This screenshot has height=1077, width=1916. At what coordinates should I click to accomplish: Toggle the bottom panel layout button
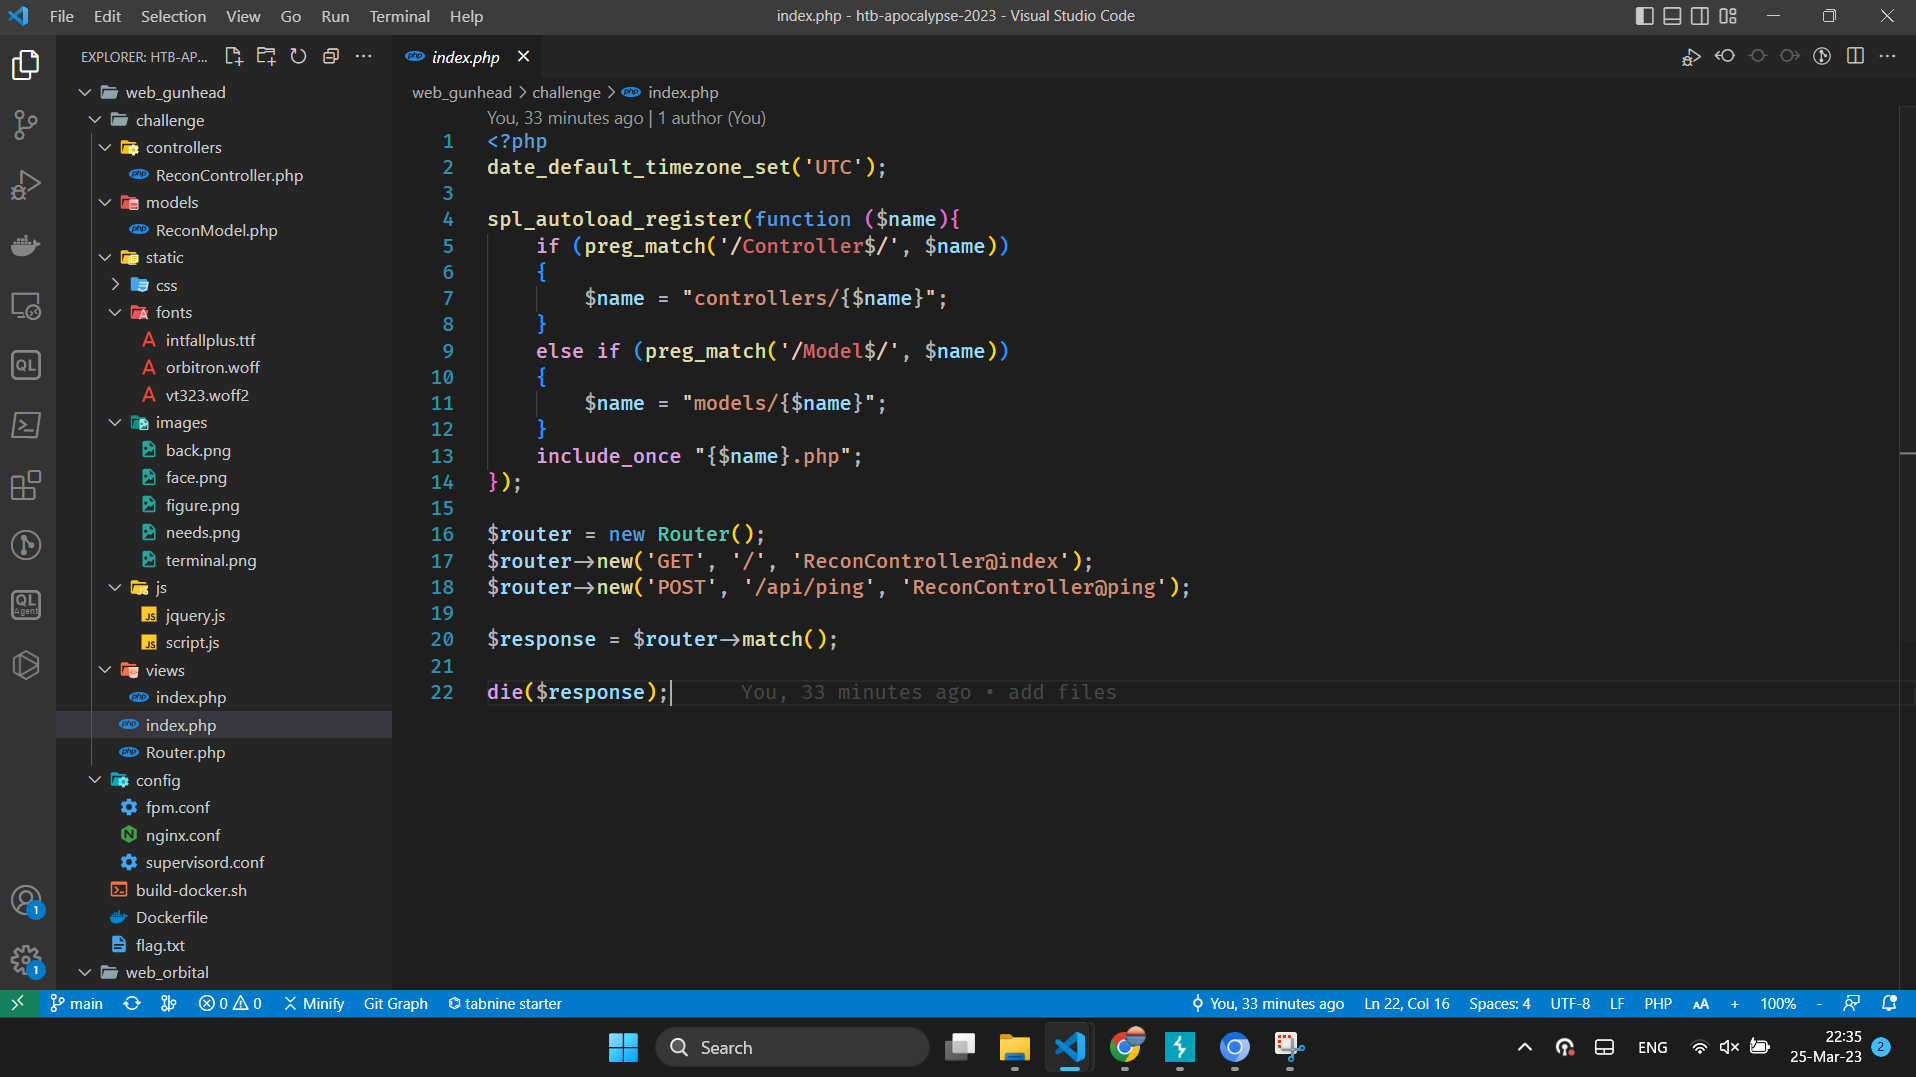click(x=1672, y=16)
